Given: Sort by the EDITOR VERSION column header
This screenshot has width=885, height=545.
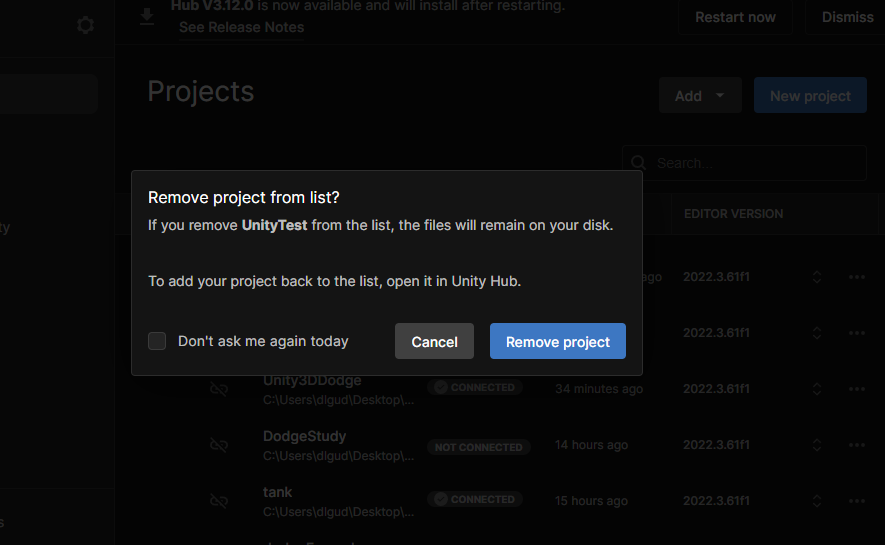Looking at the screenshot, I should pyautogui.click(x=733, y=214).
